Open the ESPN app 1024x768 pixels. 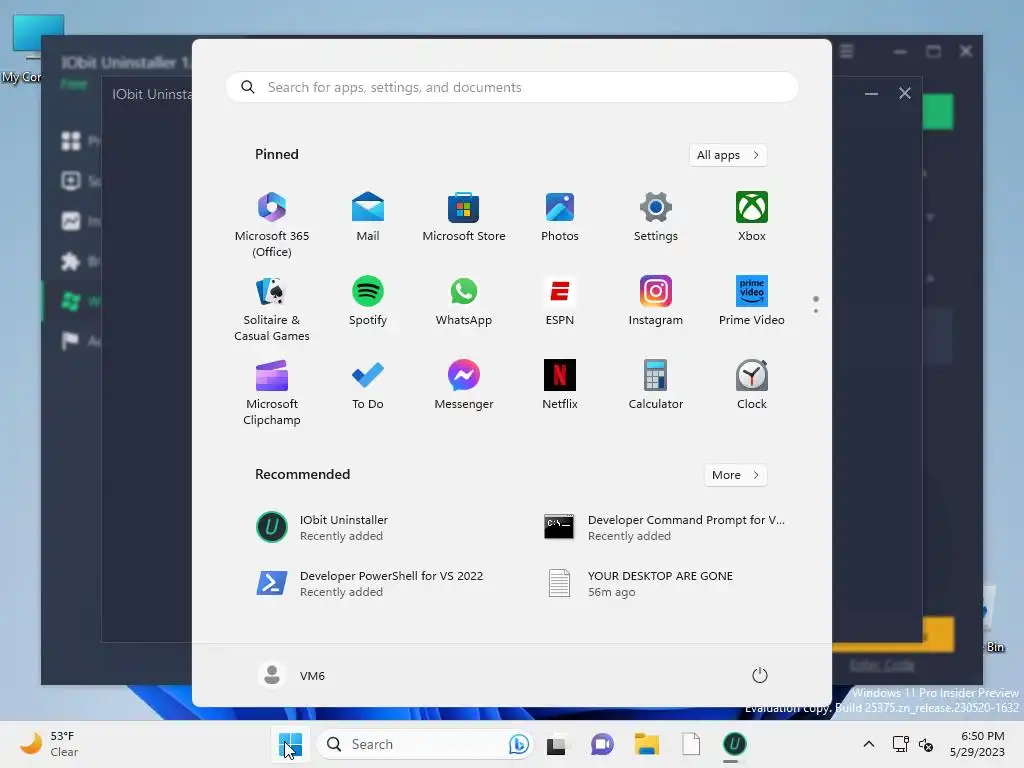coord(560,301)
